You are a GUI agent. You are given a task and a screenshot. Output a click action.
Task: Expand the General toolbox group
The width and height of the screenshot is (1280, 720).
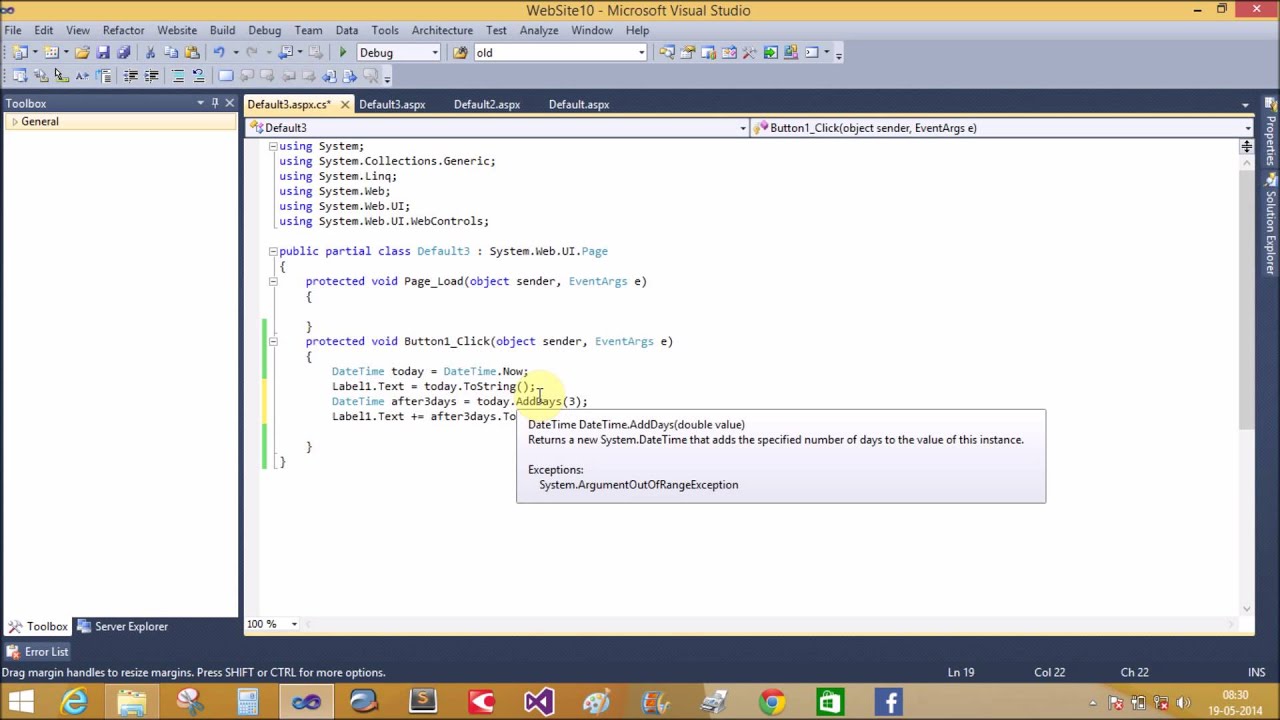coord(14,122)
